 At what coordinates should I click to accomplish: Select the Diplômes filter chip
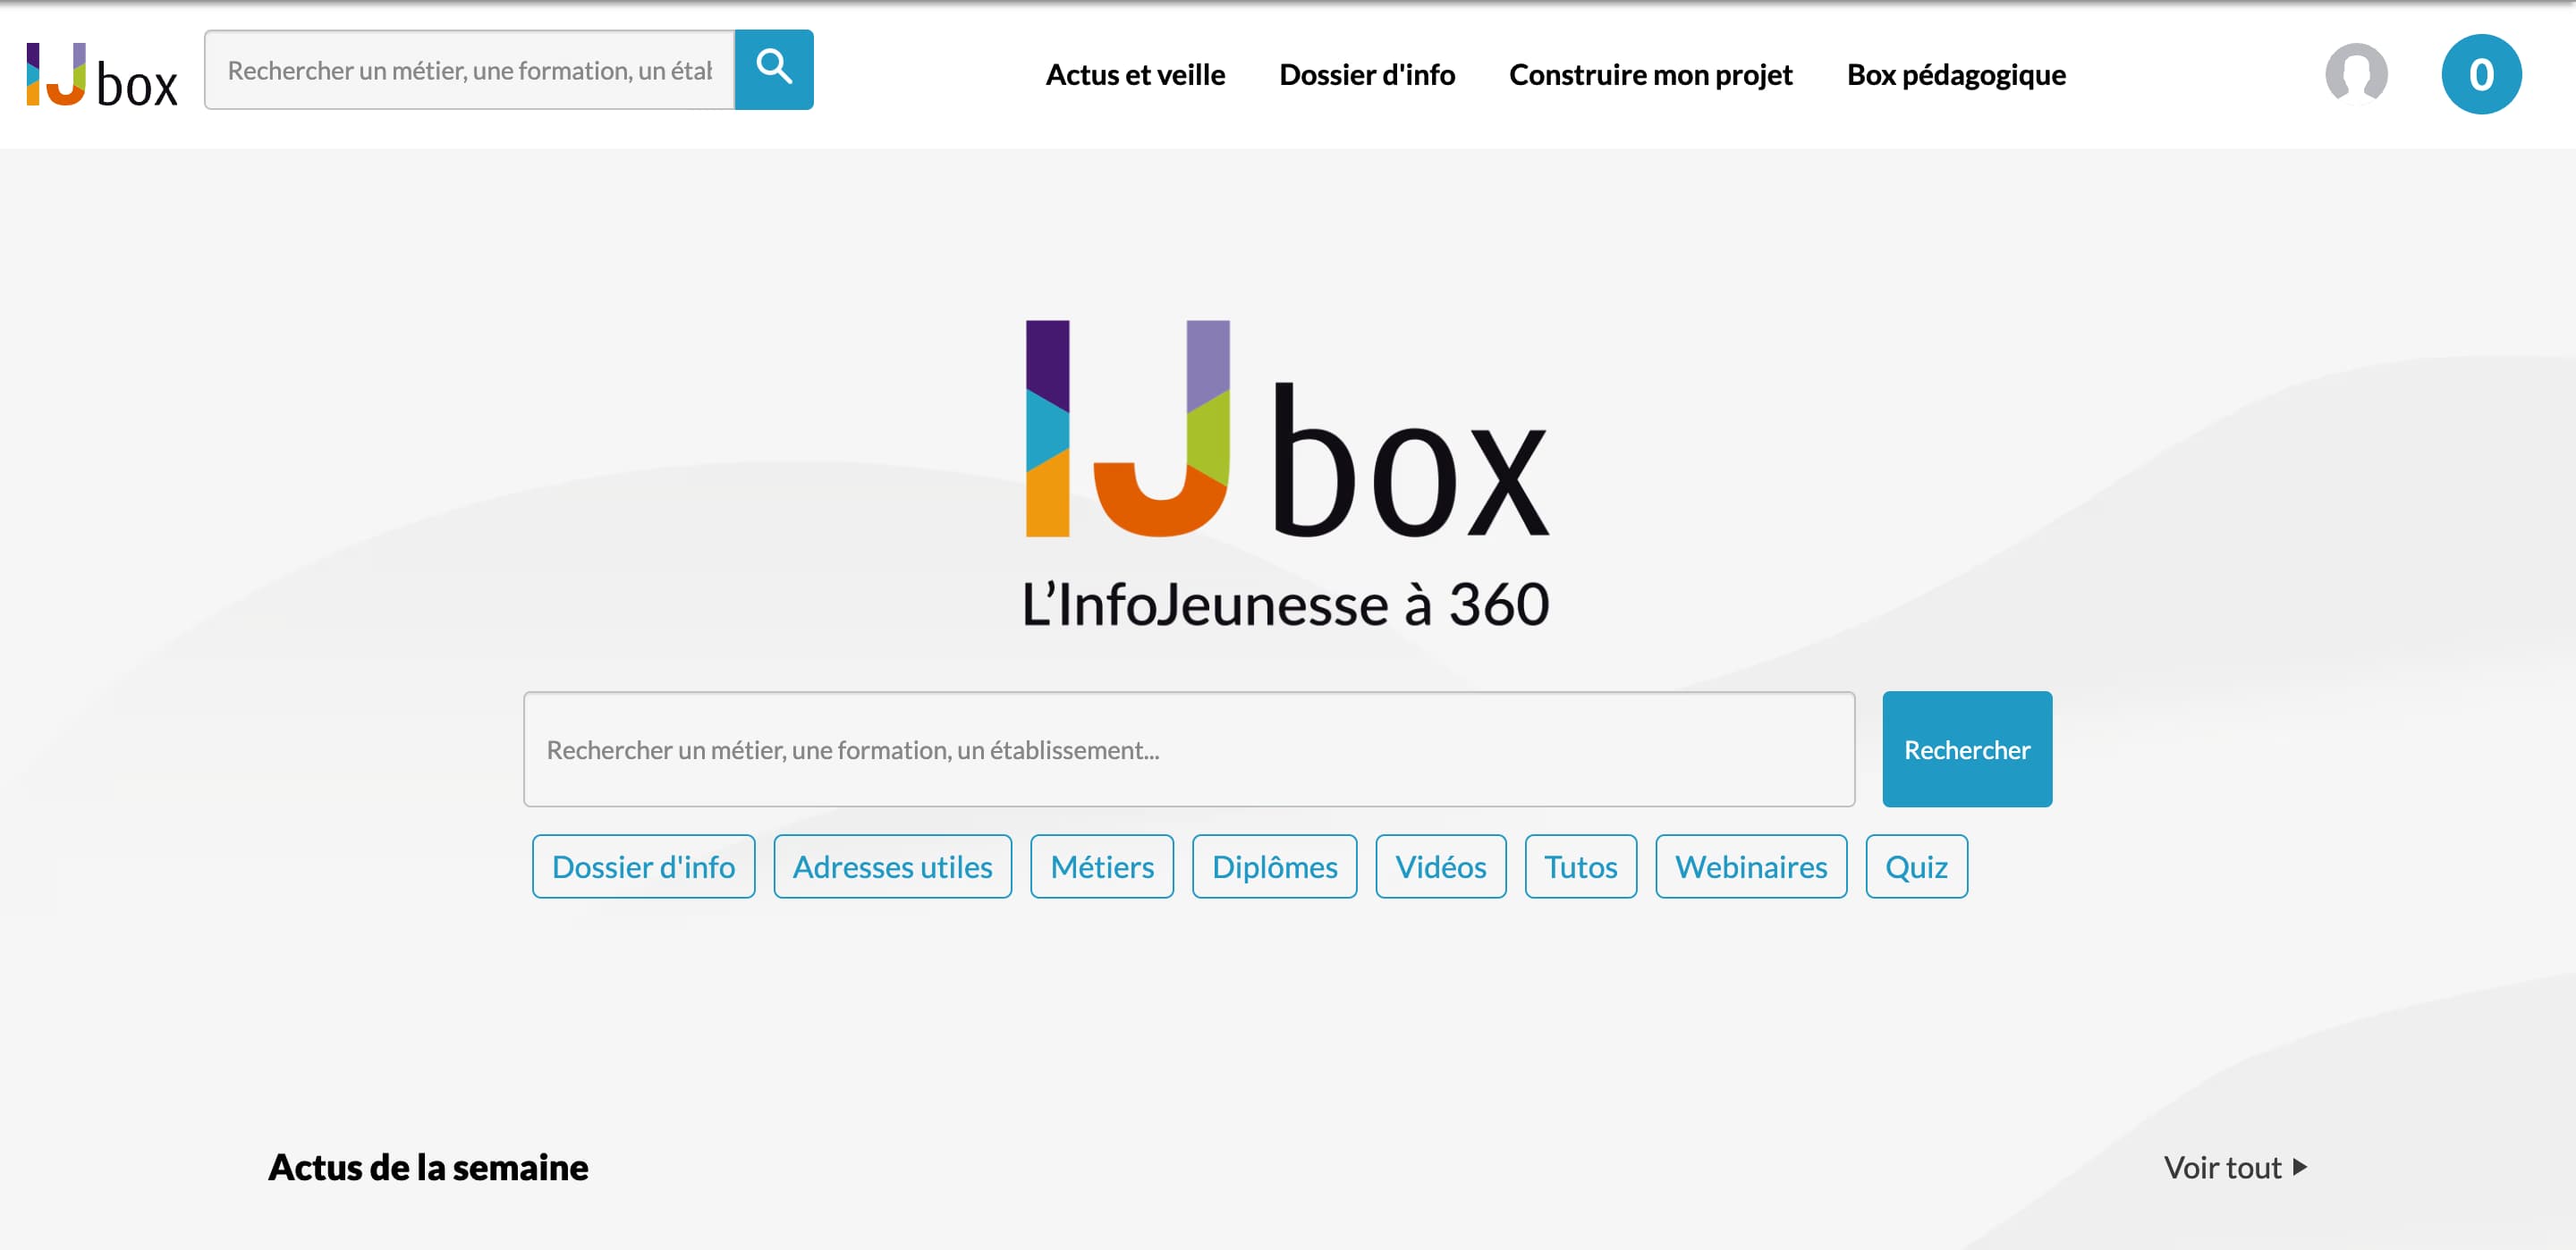pos(1274,866)
